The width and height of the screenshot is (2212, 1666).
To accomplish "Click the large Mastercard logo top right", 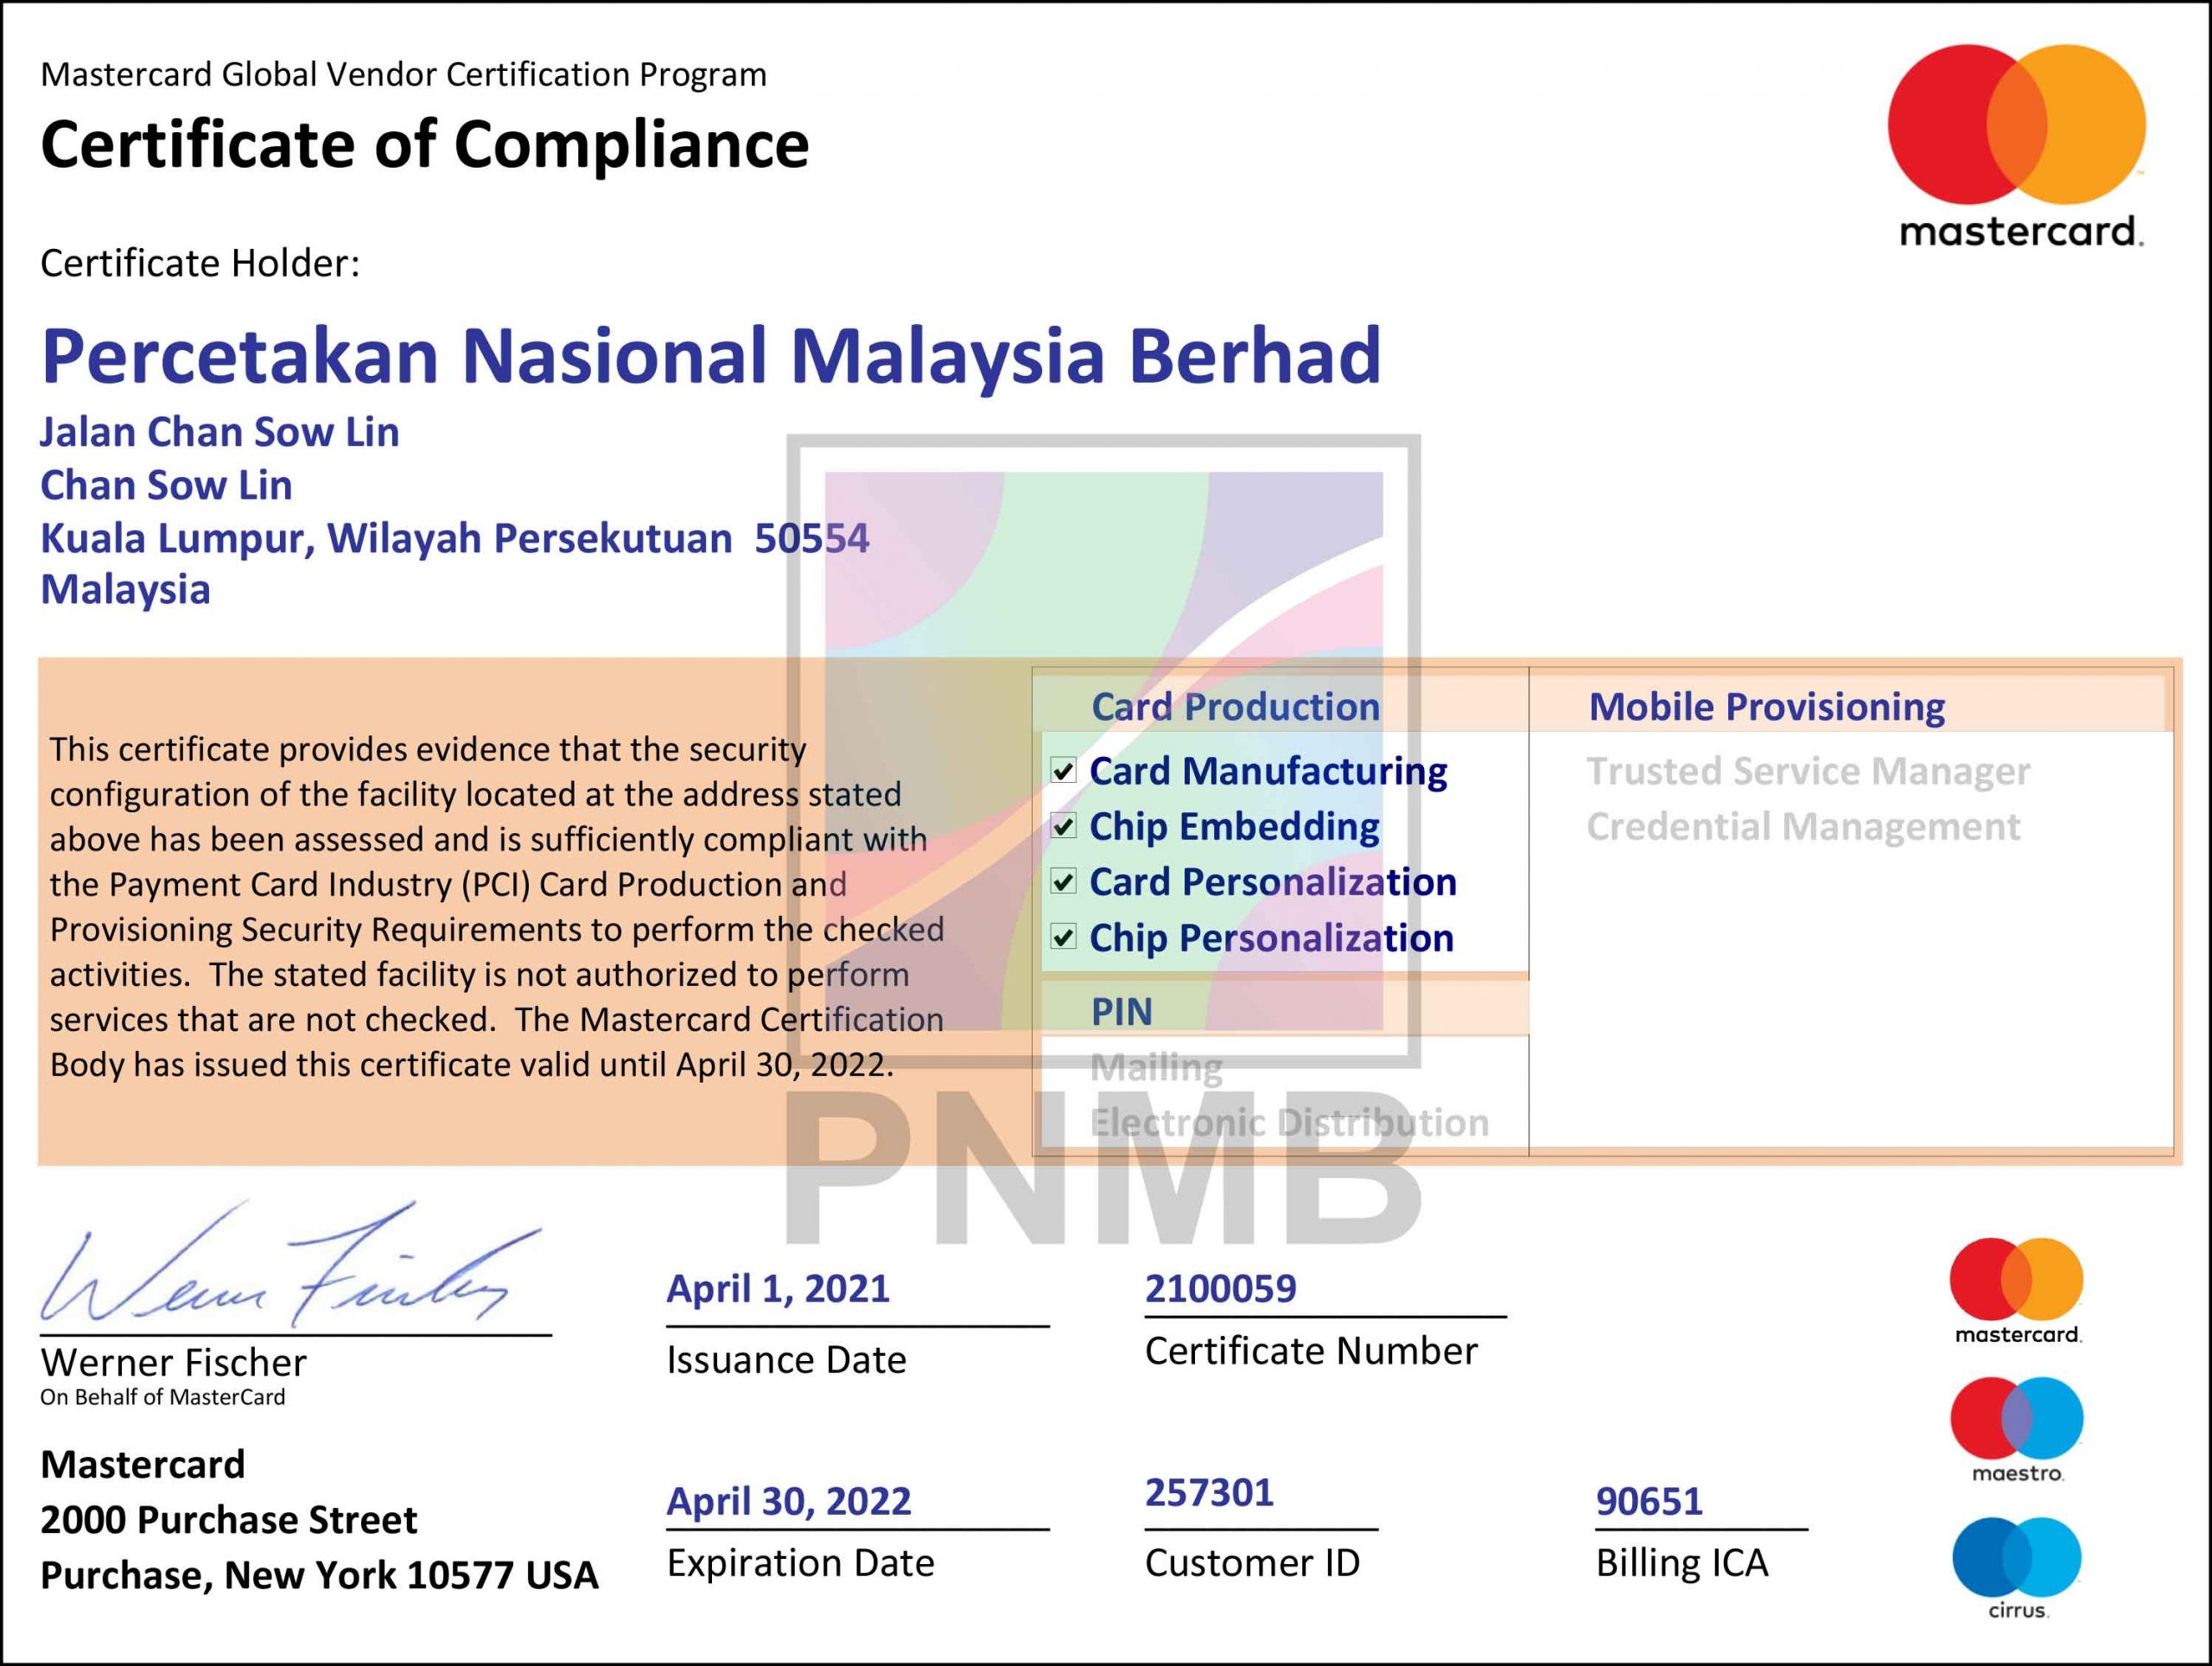I will click(2016, 146).
